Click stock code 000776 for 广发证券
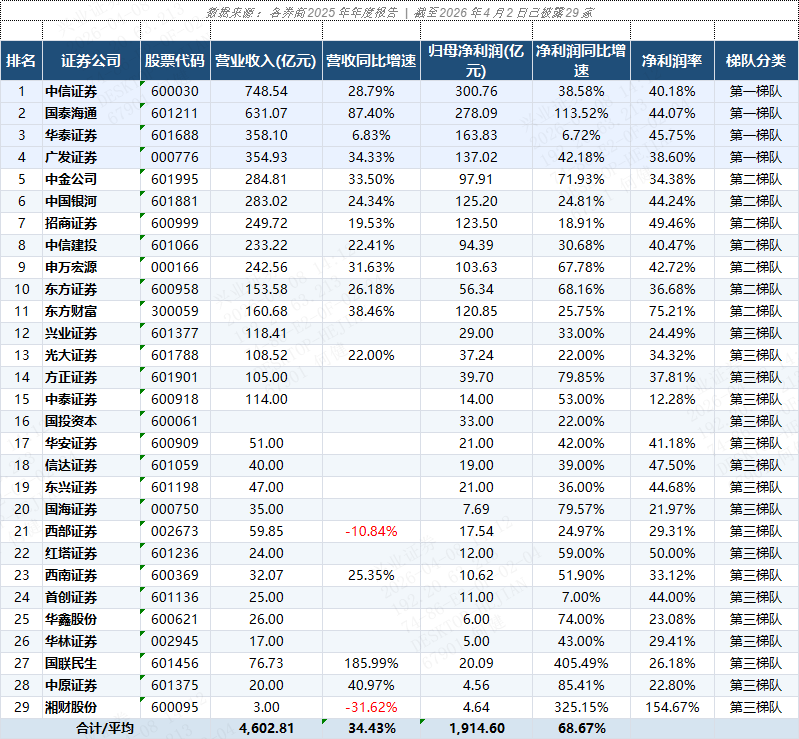The image size is (799, 739). pos(175,157)
